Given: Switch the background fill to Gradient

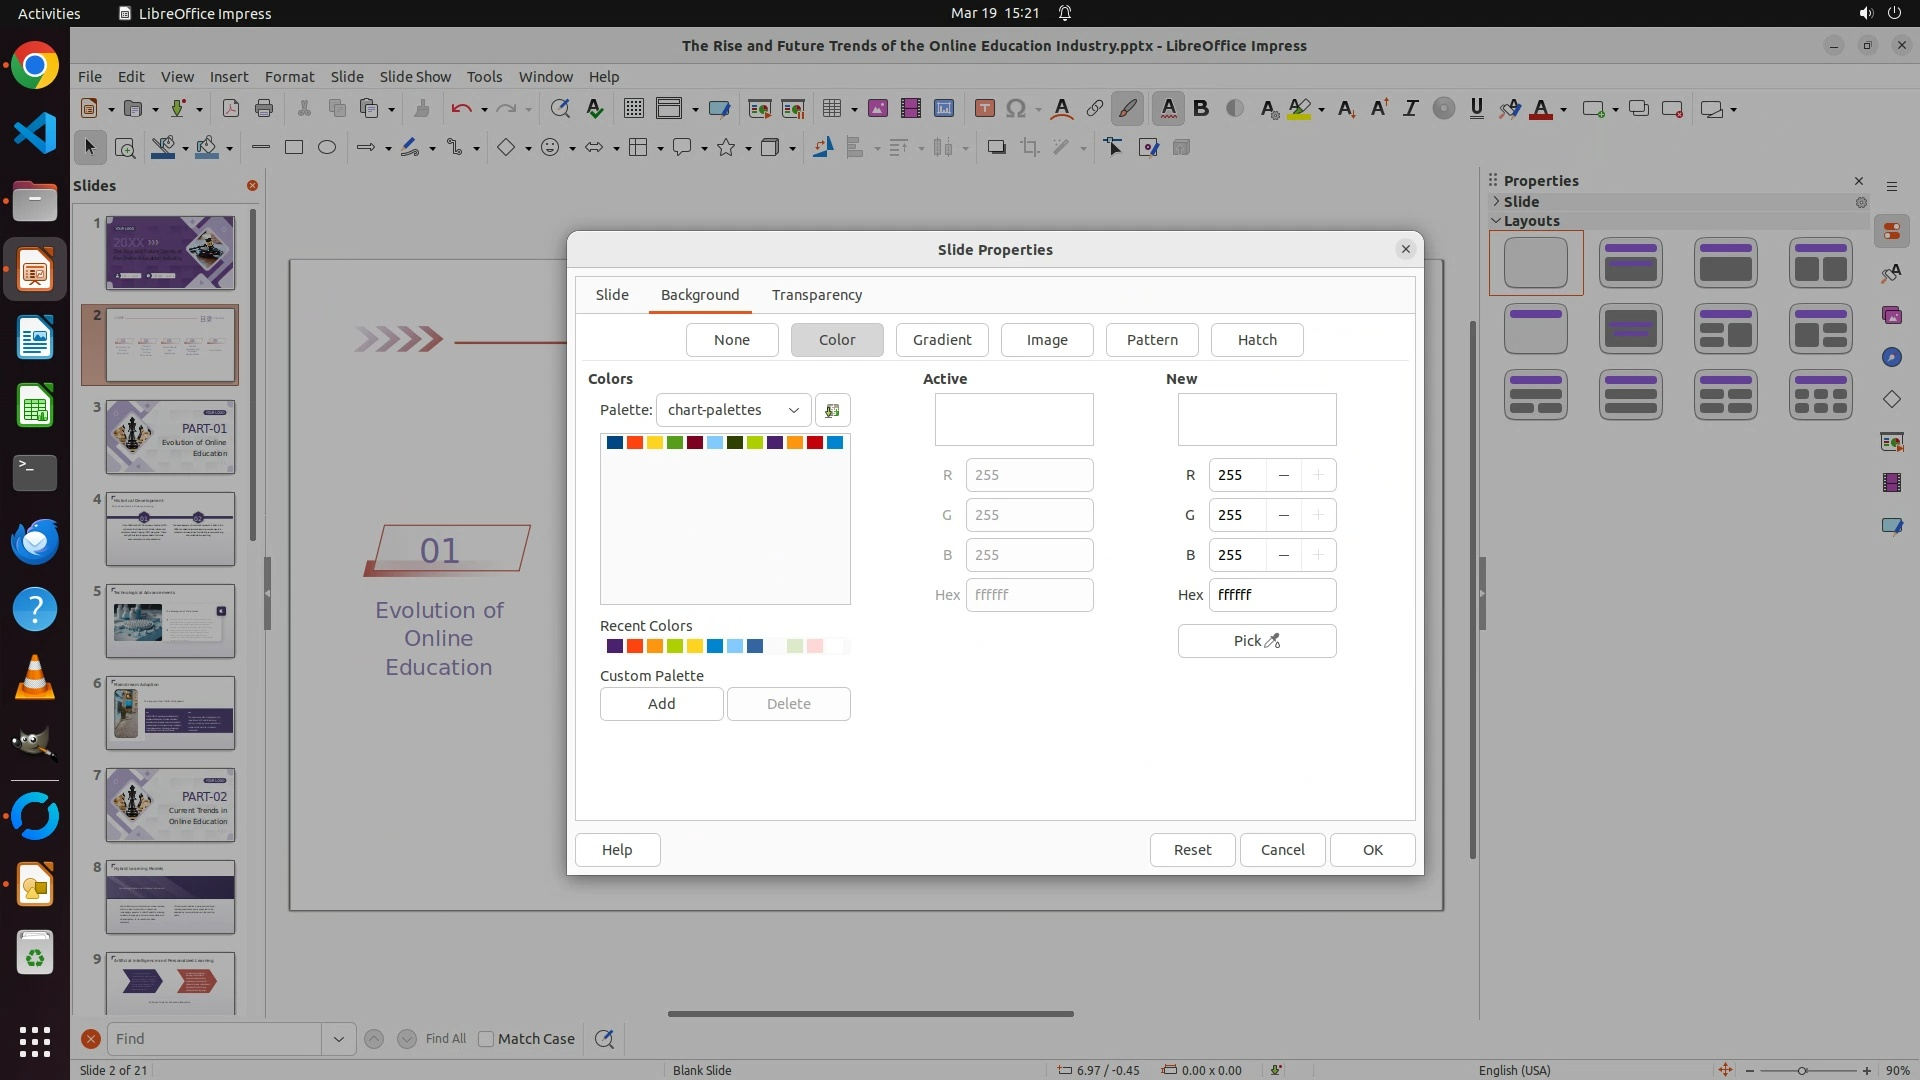Looking at the screenshot, I should pyautogui.click(x=941, y=340).
